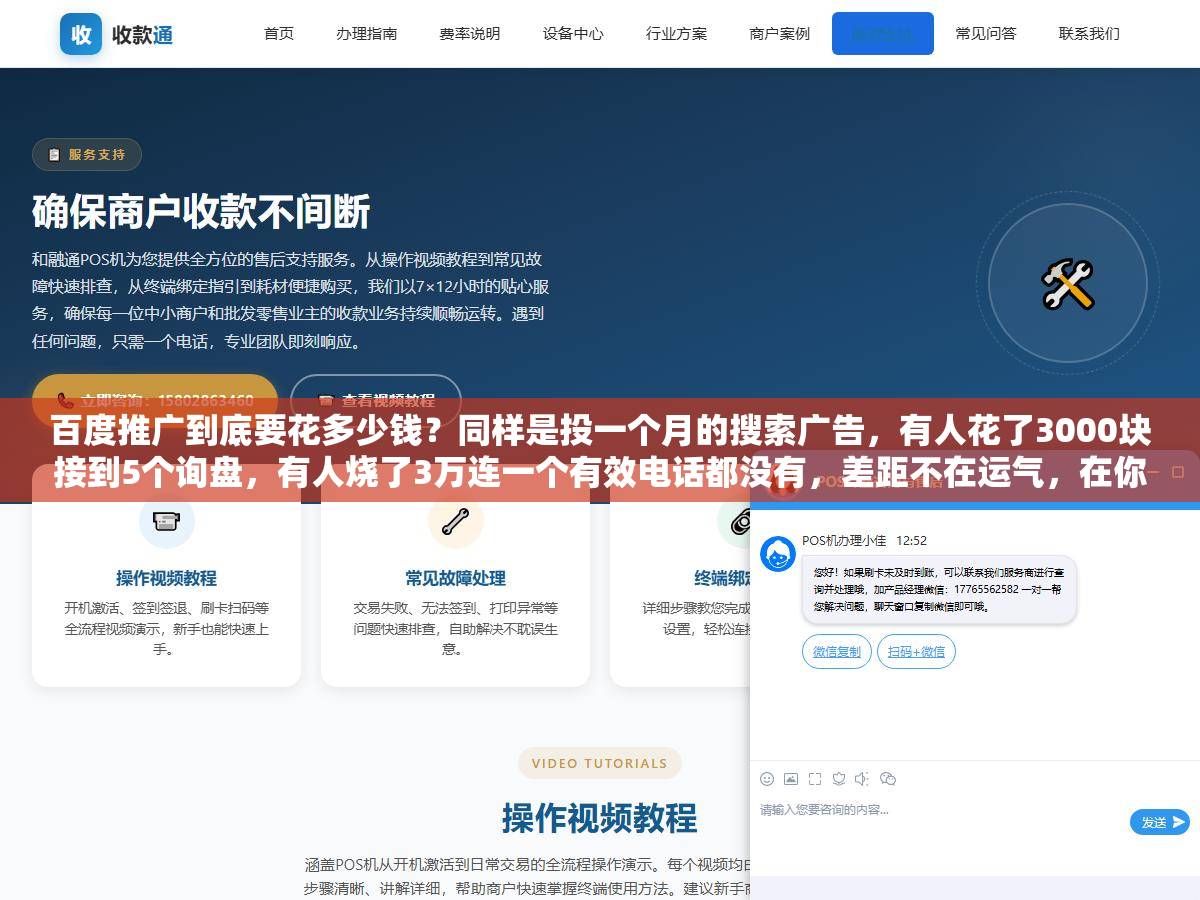Screen dimensions: 1200x900
Task: Click the 扫码+微信 button in chat
Action: (x=917, y=652)
